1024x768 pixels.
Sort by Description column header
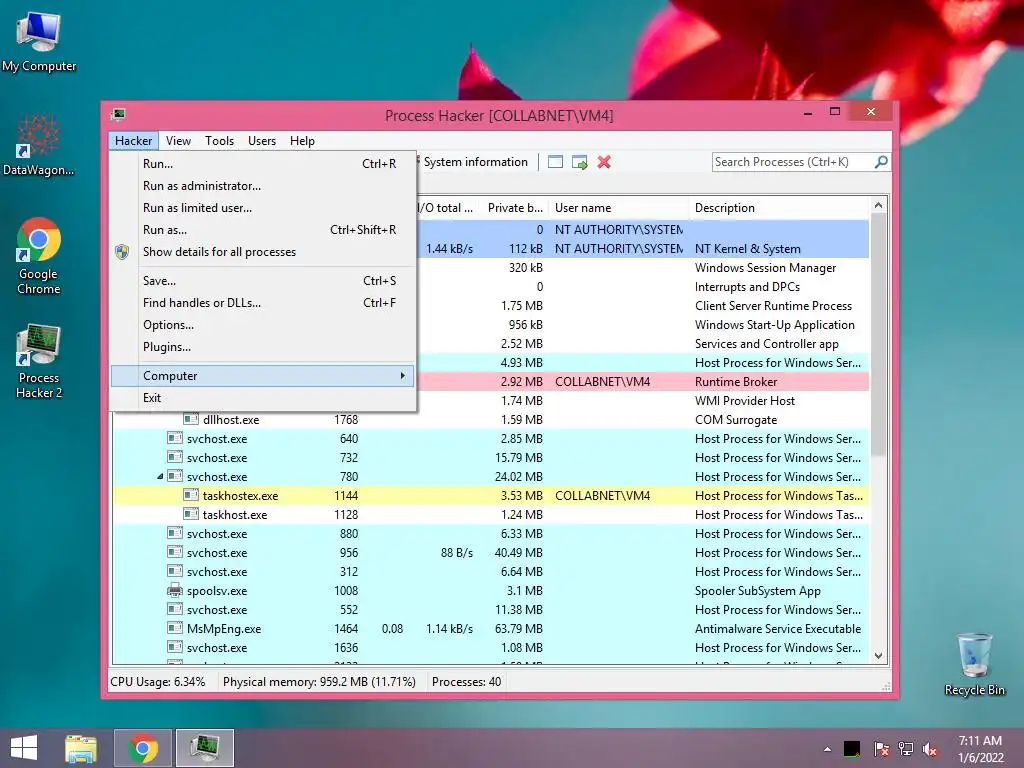[780, 208]
